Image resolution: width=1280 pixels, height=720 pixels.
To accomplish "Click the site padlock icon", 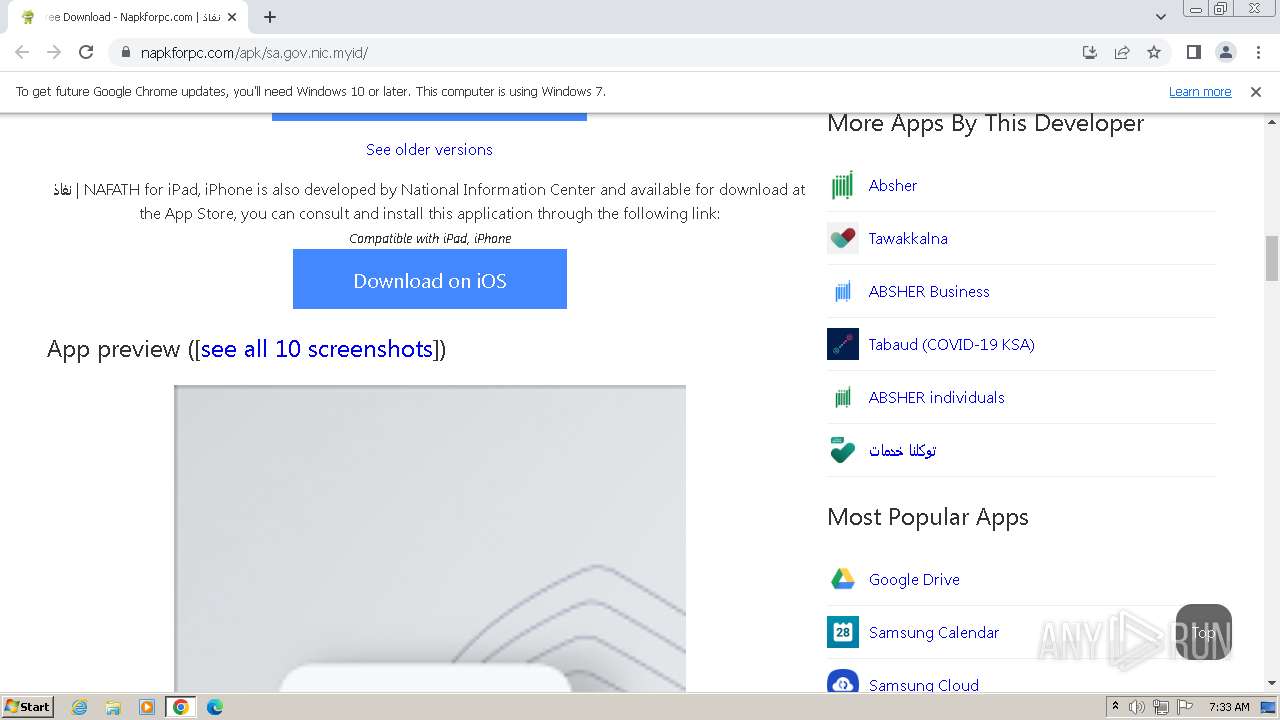I will [126, 53].
